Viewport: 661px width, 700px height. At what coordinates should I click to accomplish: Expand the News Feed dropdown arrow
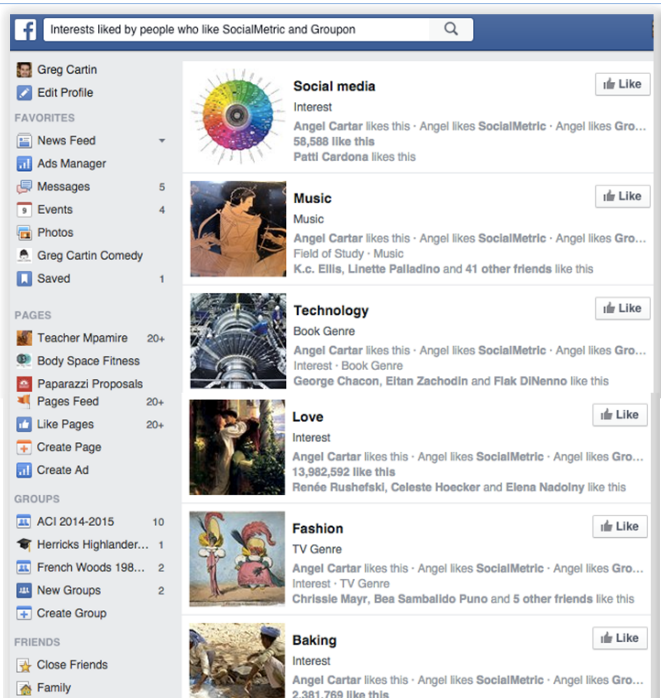coord(162,141)
